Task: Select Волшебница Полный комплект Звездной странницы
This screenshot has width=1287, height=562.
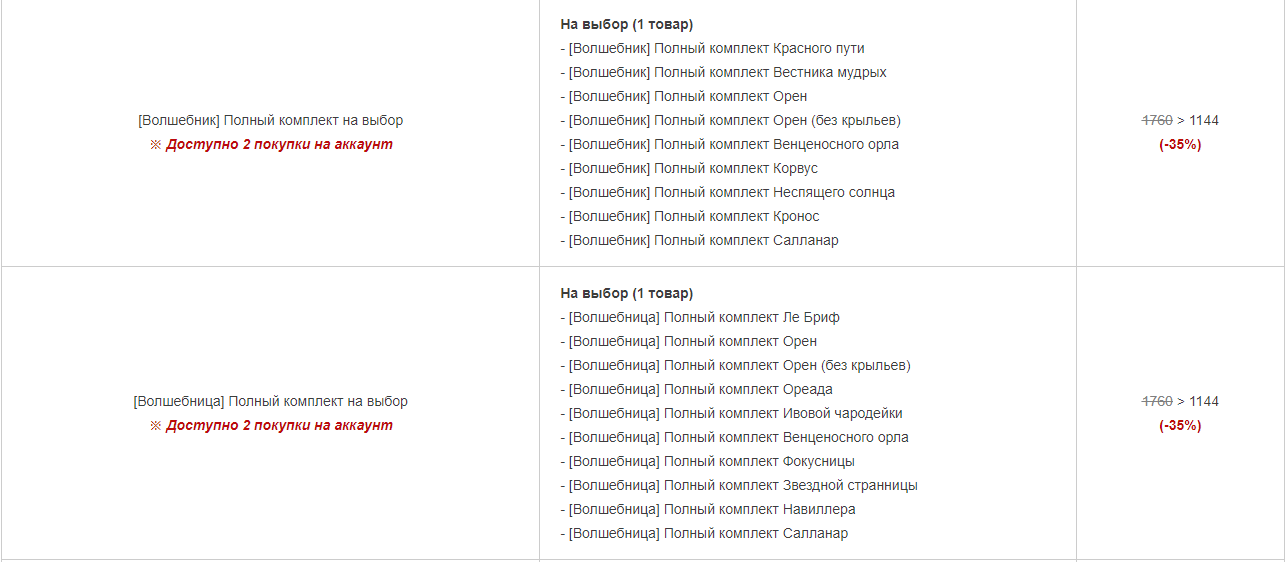Action: coord(739,485)
